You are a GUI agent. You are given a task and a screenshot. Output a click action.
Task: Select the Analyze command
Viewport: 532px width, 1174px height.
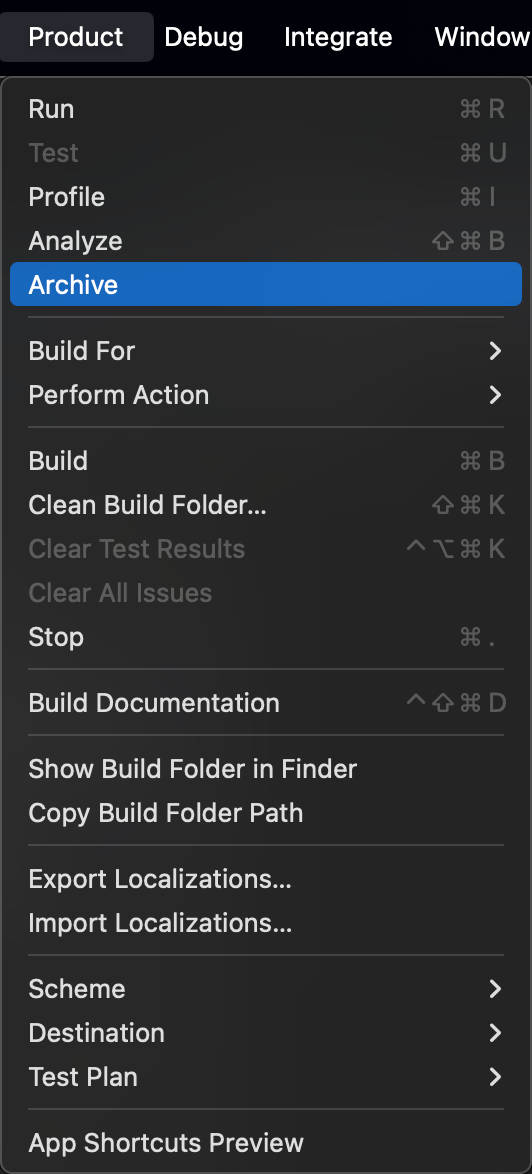pos(266,241)
